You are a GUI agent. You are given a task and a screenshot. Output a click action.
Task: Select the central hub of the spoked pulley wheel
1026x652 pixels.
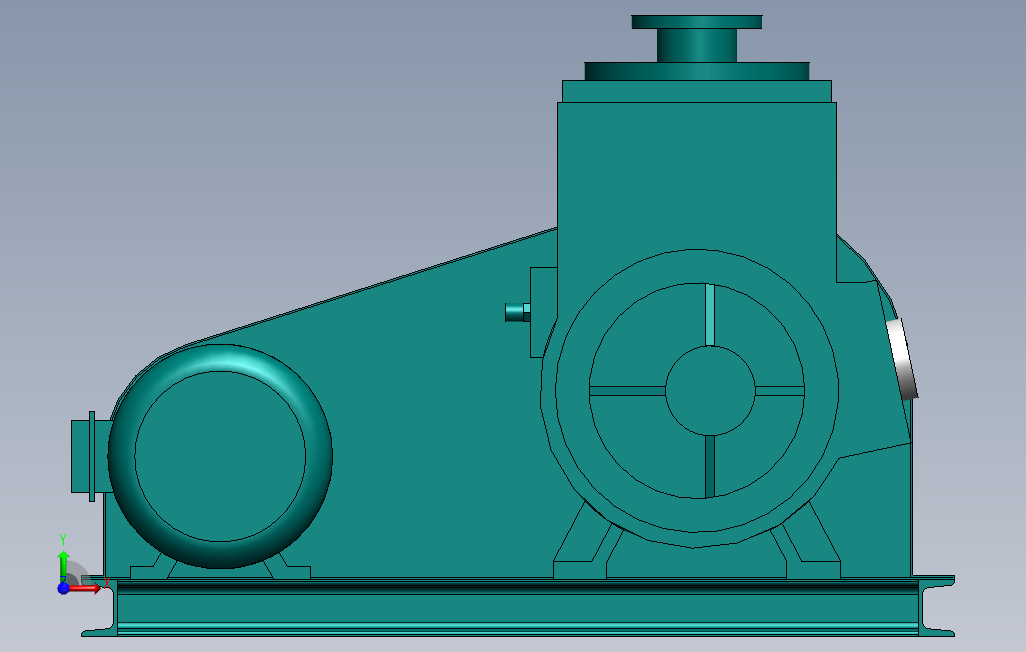pos(710,390)
